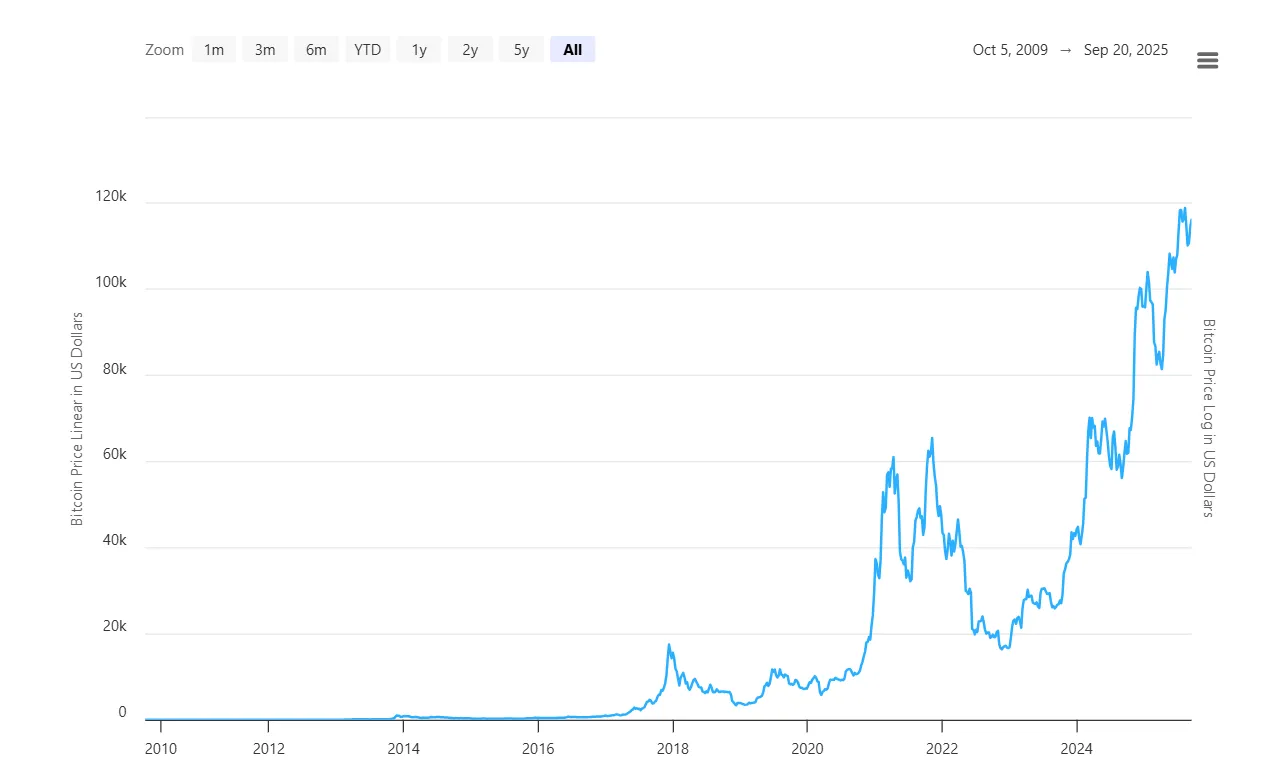Select the 3m zoom range
Image resolution: width=1284 pixels, height=779 pixels.
[x=265, y=50]
